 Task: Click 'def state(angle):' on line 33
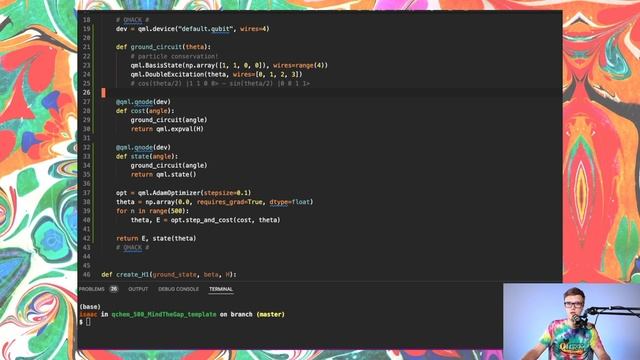point(147,156)
